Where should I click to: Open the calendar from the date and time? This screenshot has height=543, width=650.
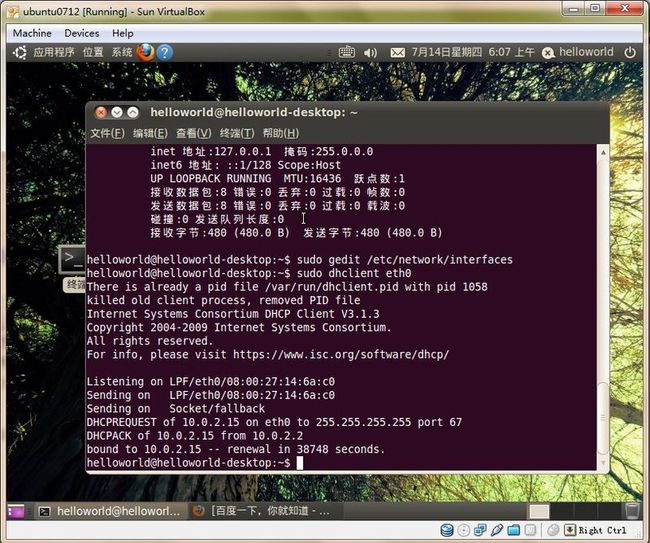473,52
